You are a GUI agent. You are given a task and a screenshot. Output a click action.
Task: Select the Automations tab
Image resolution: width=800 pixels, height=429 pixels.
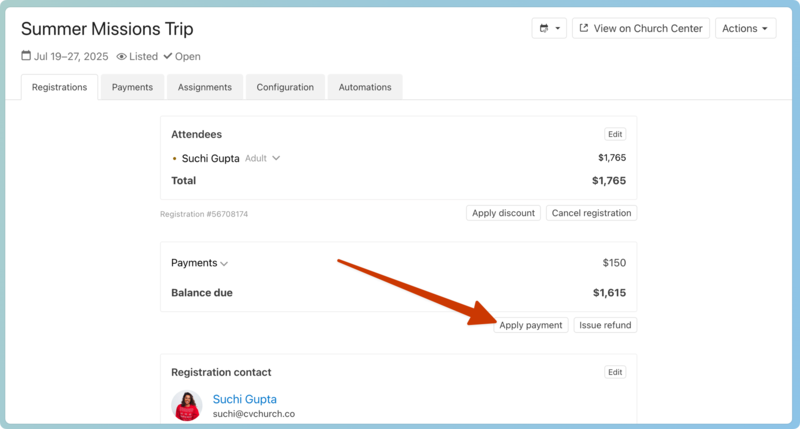click(365, 87)
